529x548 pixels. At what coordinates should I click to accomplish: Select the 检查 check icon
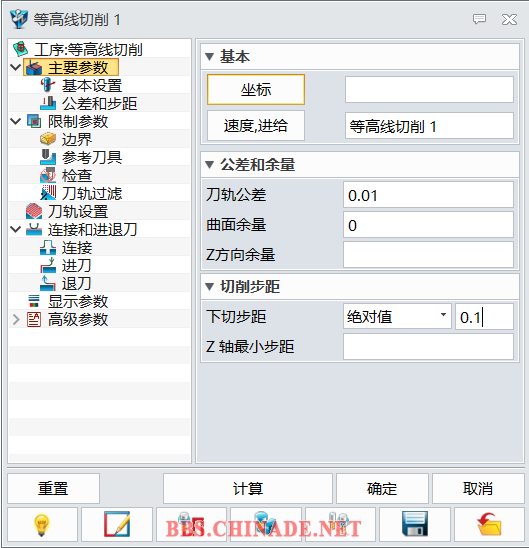point(48,175)
